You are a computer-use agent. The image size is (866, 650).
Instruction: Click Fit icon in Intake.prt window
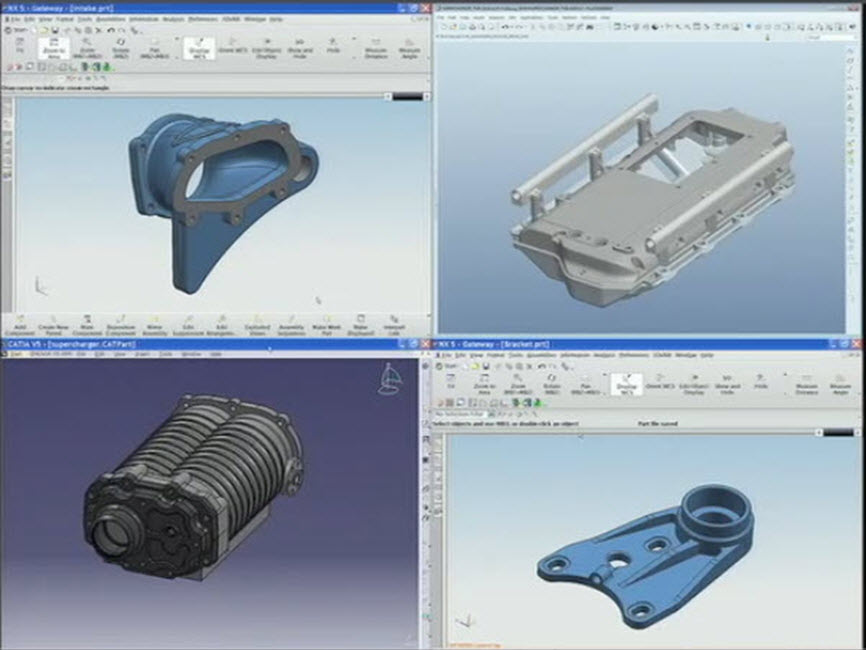pyautogui.click(x=20, y=47)
